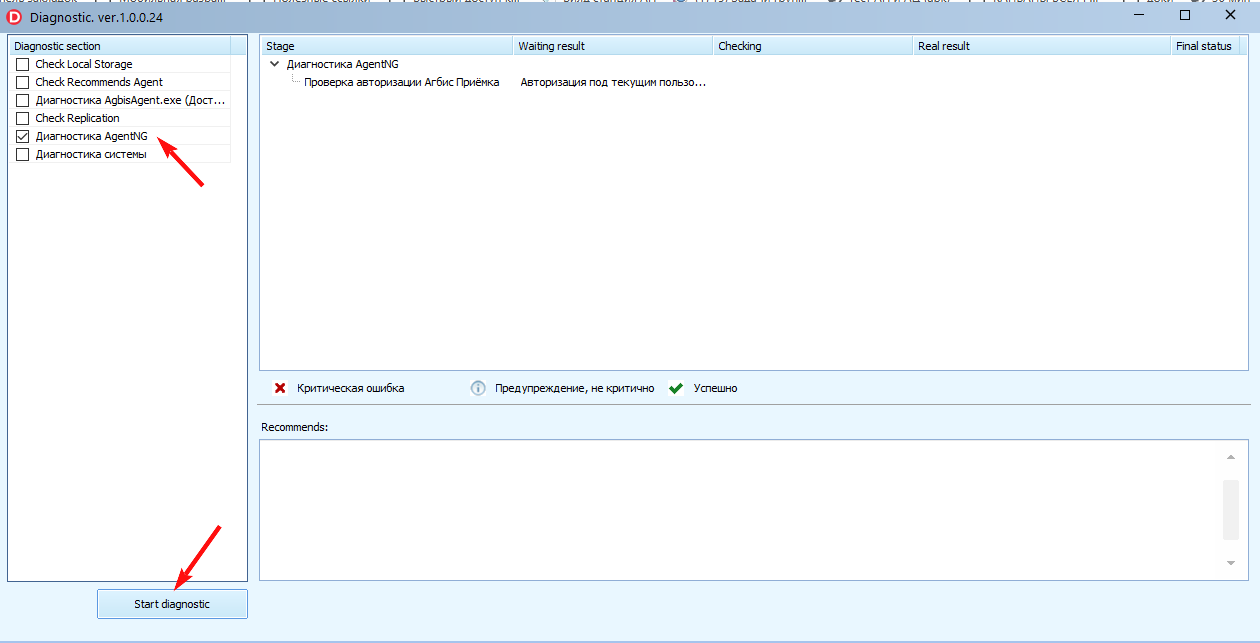Viewport: 1260px width, 643px height.
Task: Click the Recommends scrollbar down arrow
Action: click(x=1231, y=563)
